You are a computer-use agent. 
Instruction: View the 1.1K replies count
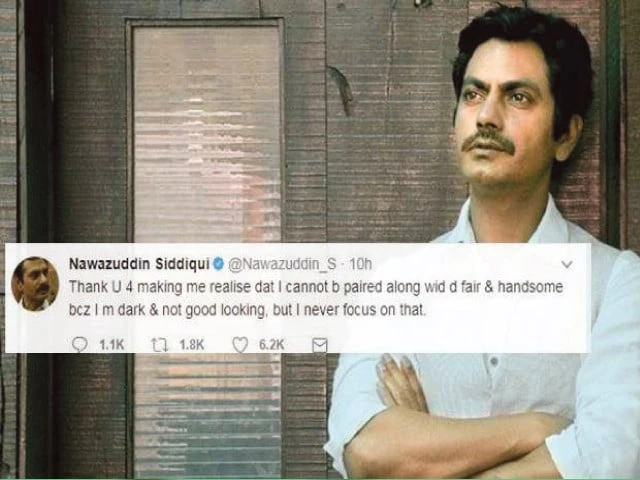coord(111,345)
